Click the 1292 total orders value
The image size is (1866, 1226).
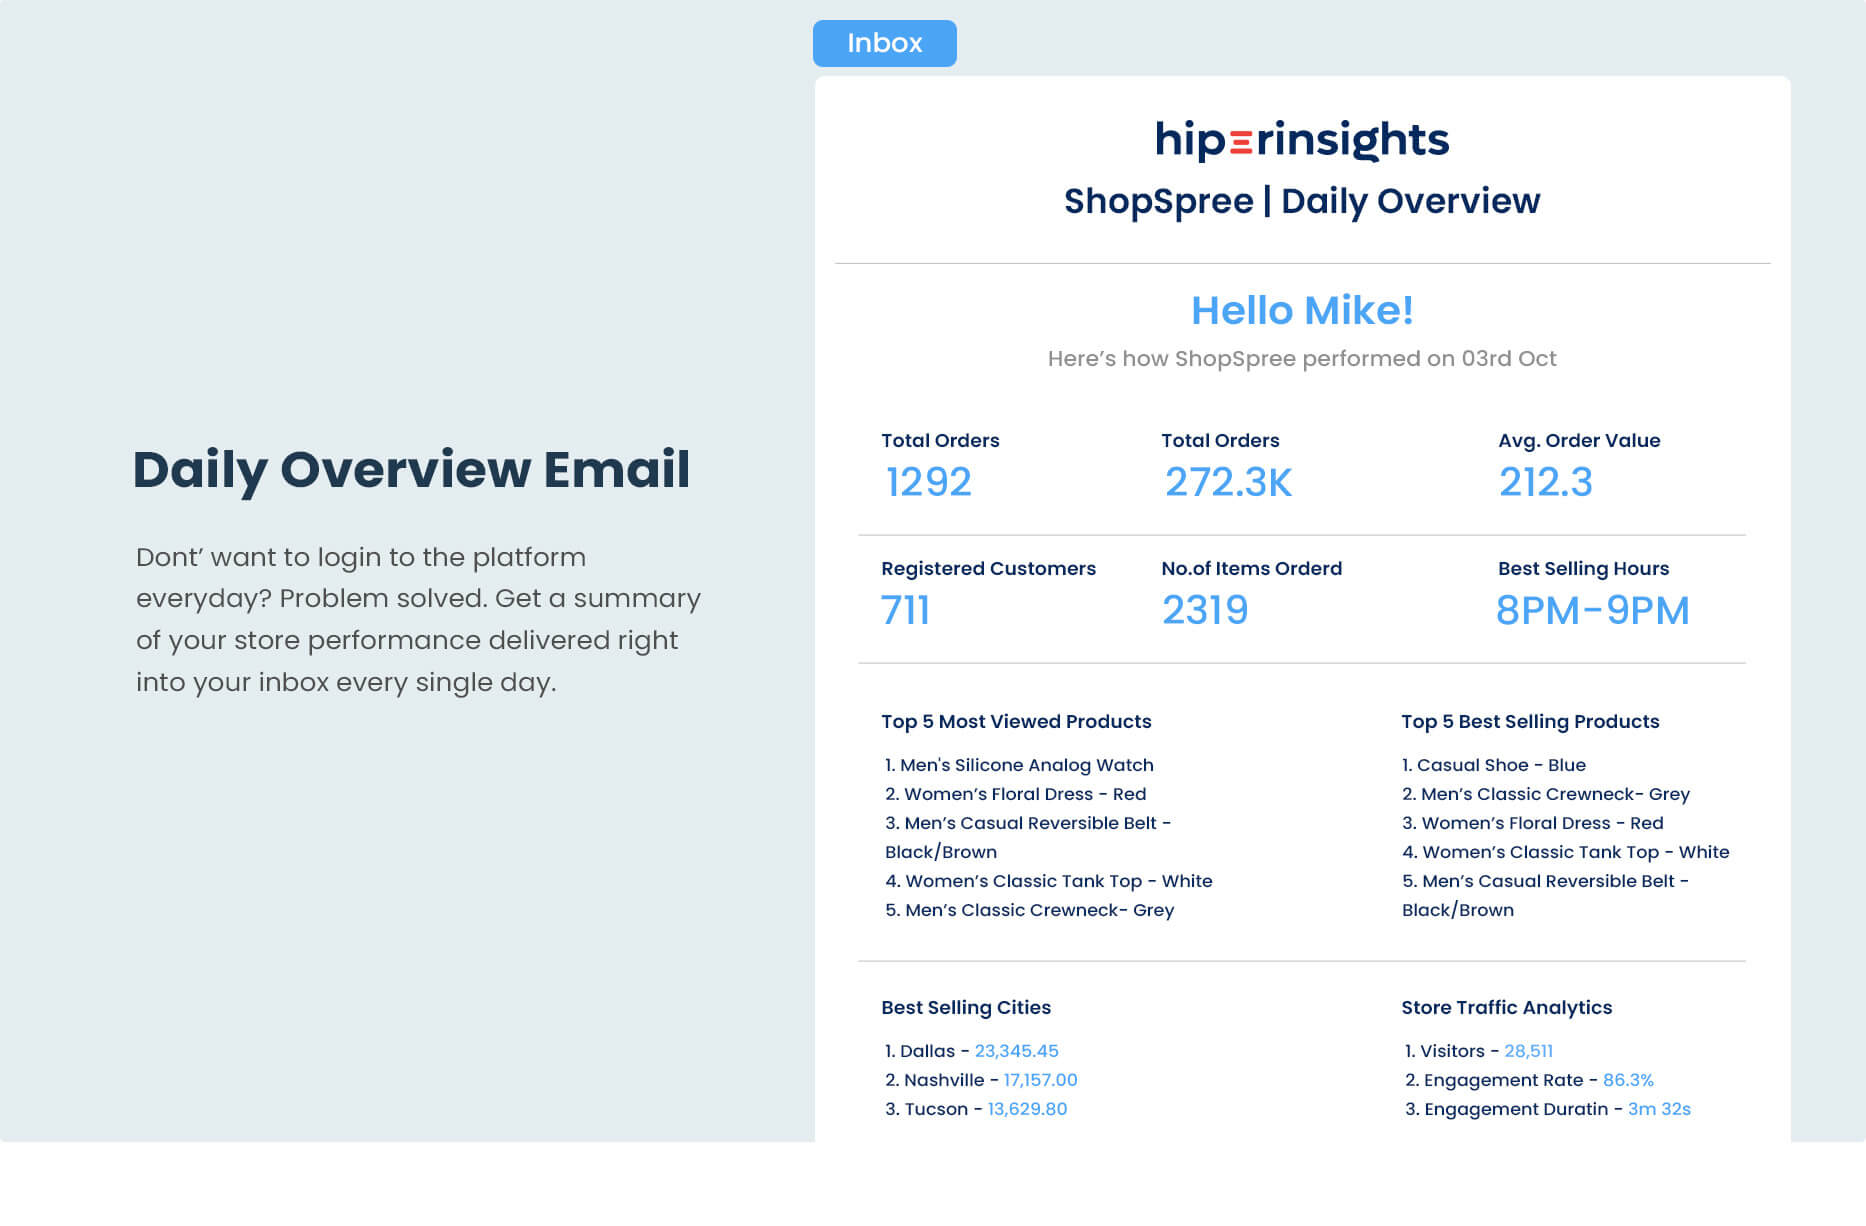[929, 482]
